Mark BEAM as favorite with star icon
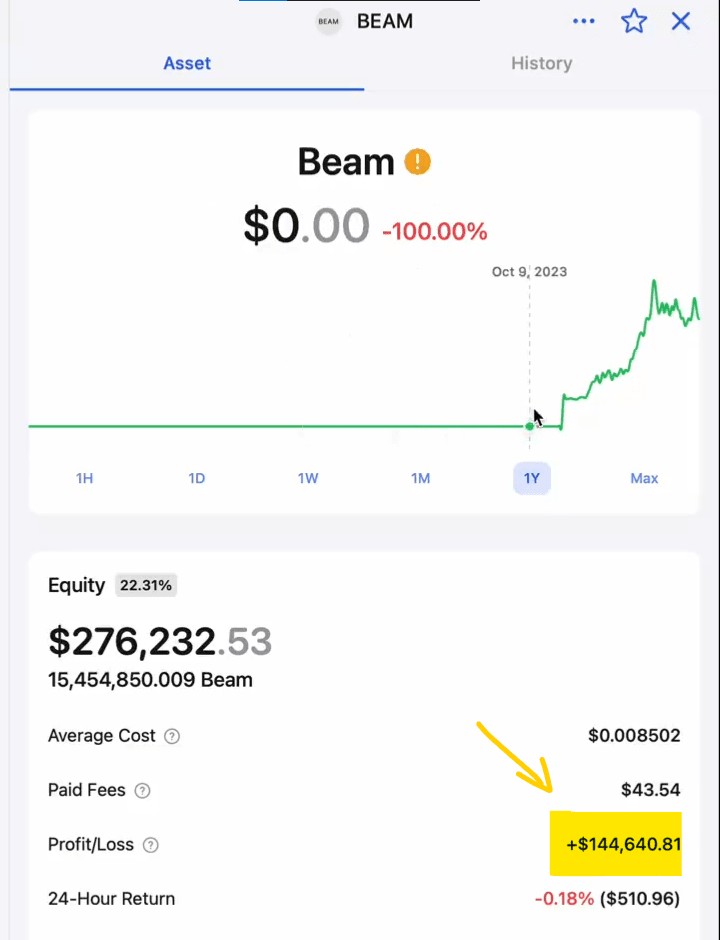Screen dimensions: 720x940 [634, 21]
